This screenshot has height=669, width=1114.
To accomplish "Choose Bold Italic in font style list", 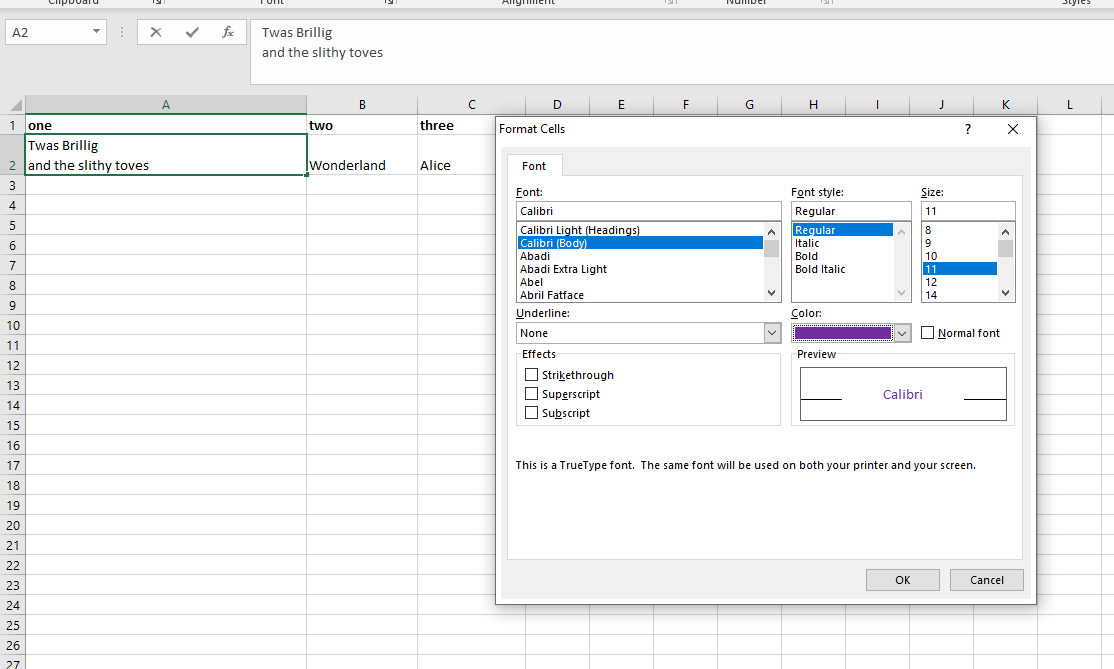I will coord(819,269).
